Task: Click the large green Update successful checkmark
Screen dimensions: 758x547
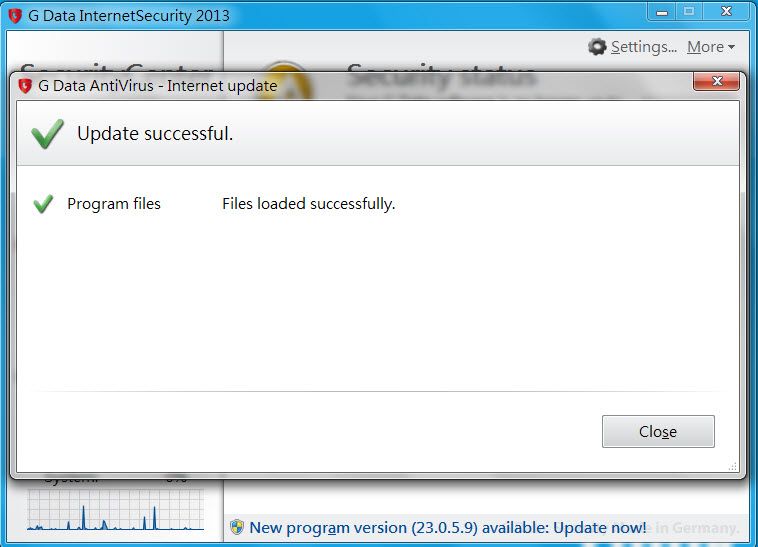Action: pyautogui.click(x=47, y=133)
